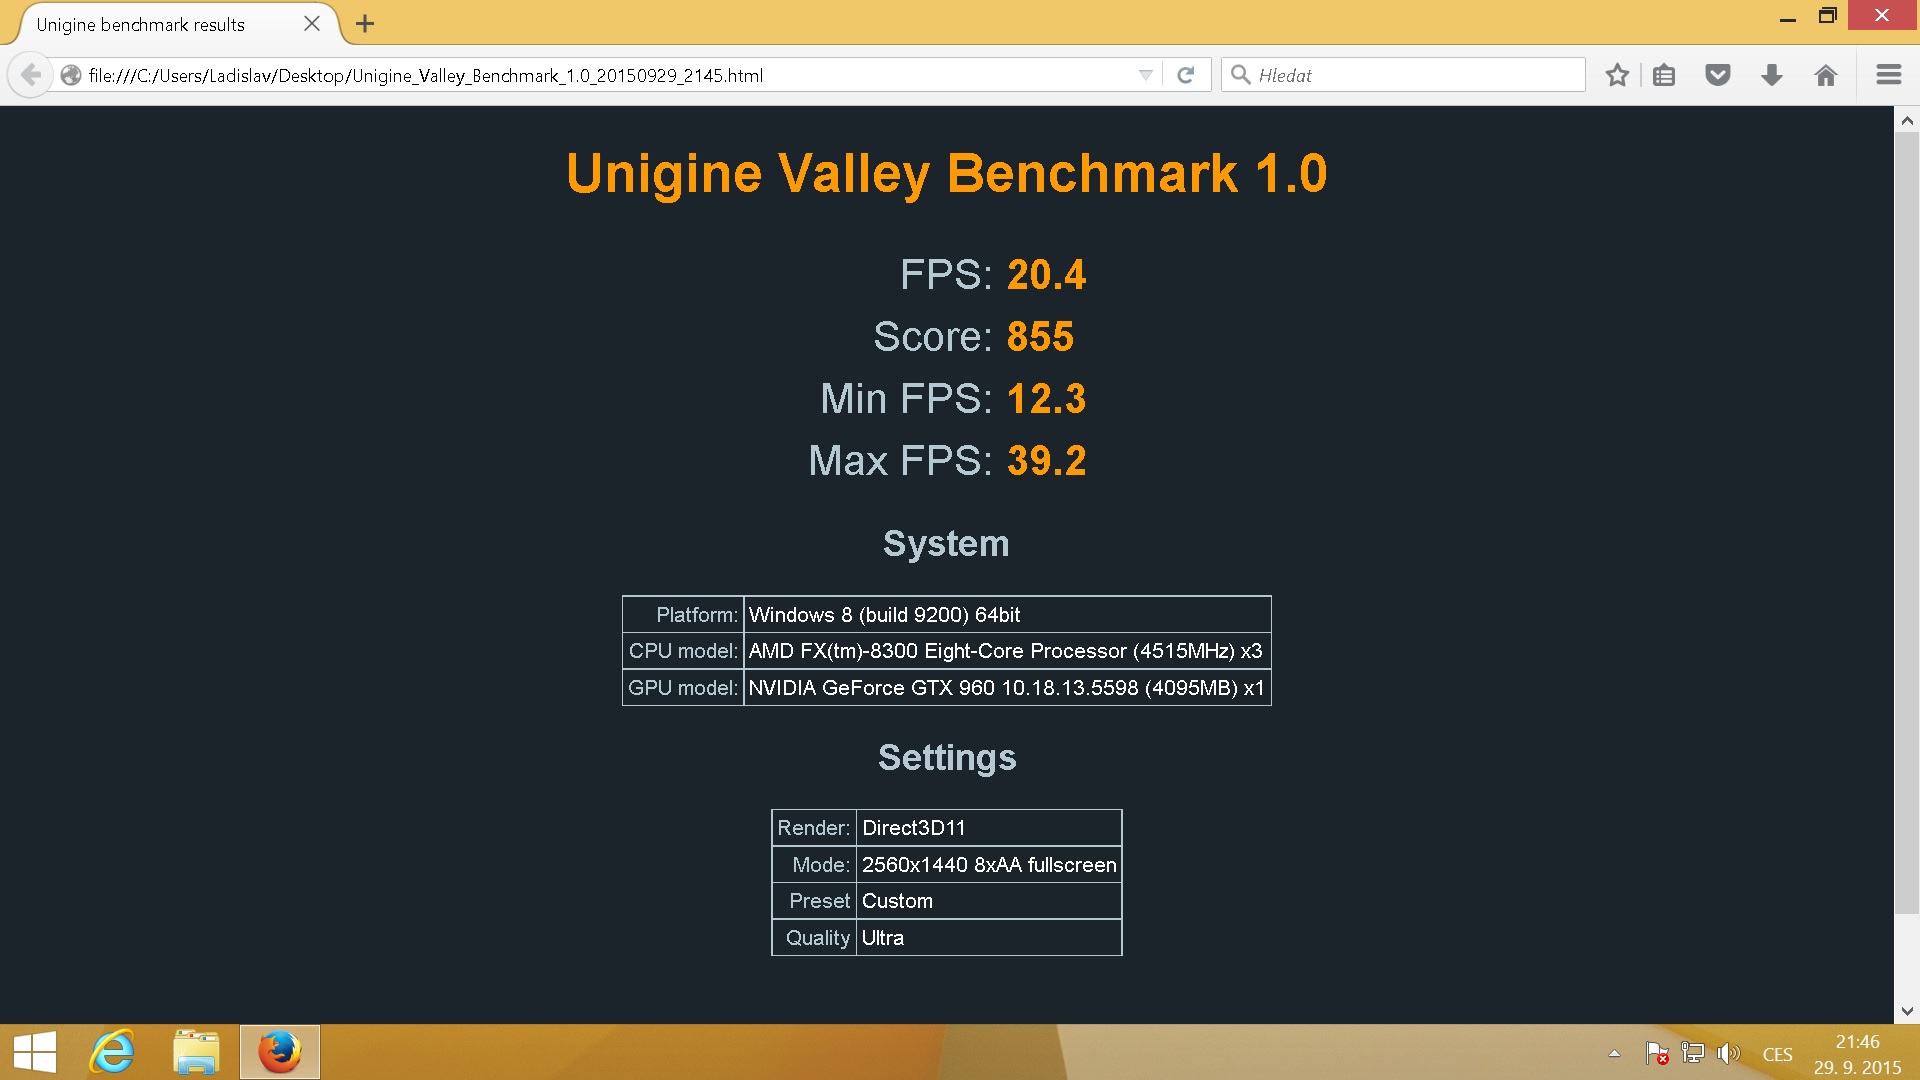1920x1080 pixels.
Task: Click the Hledat search field
Action: [1410, 75]
